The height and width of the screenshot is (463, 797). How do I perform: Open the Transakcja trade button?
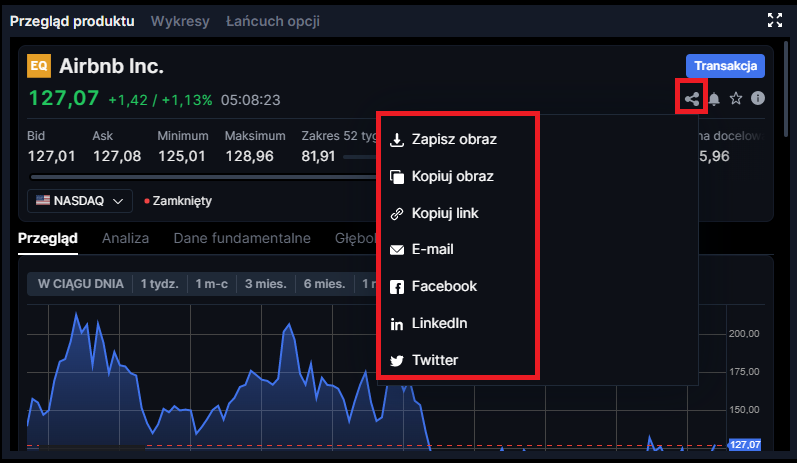click(x=725, y=66)
